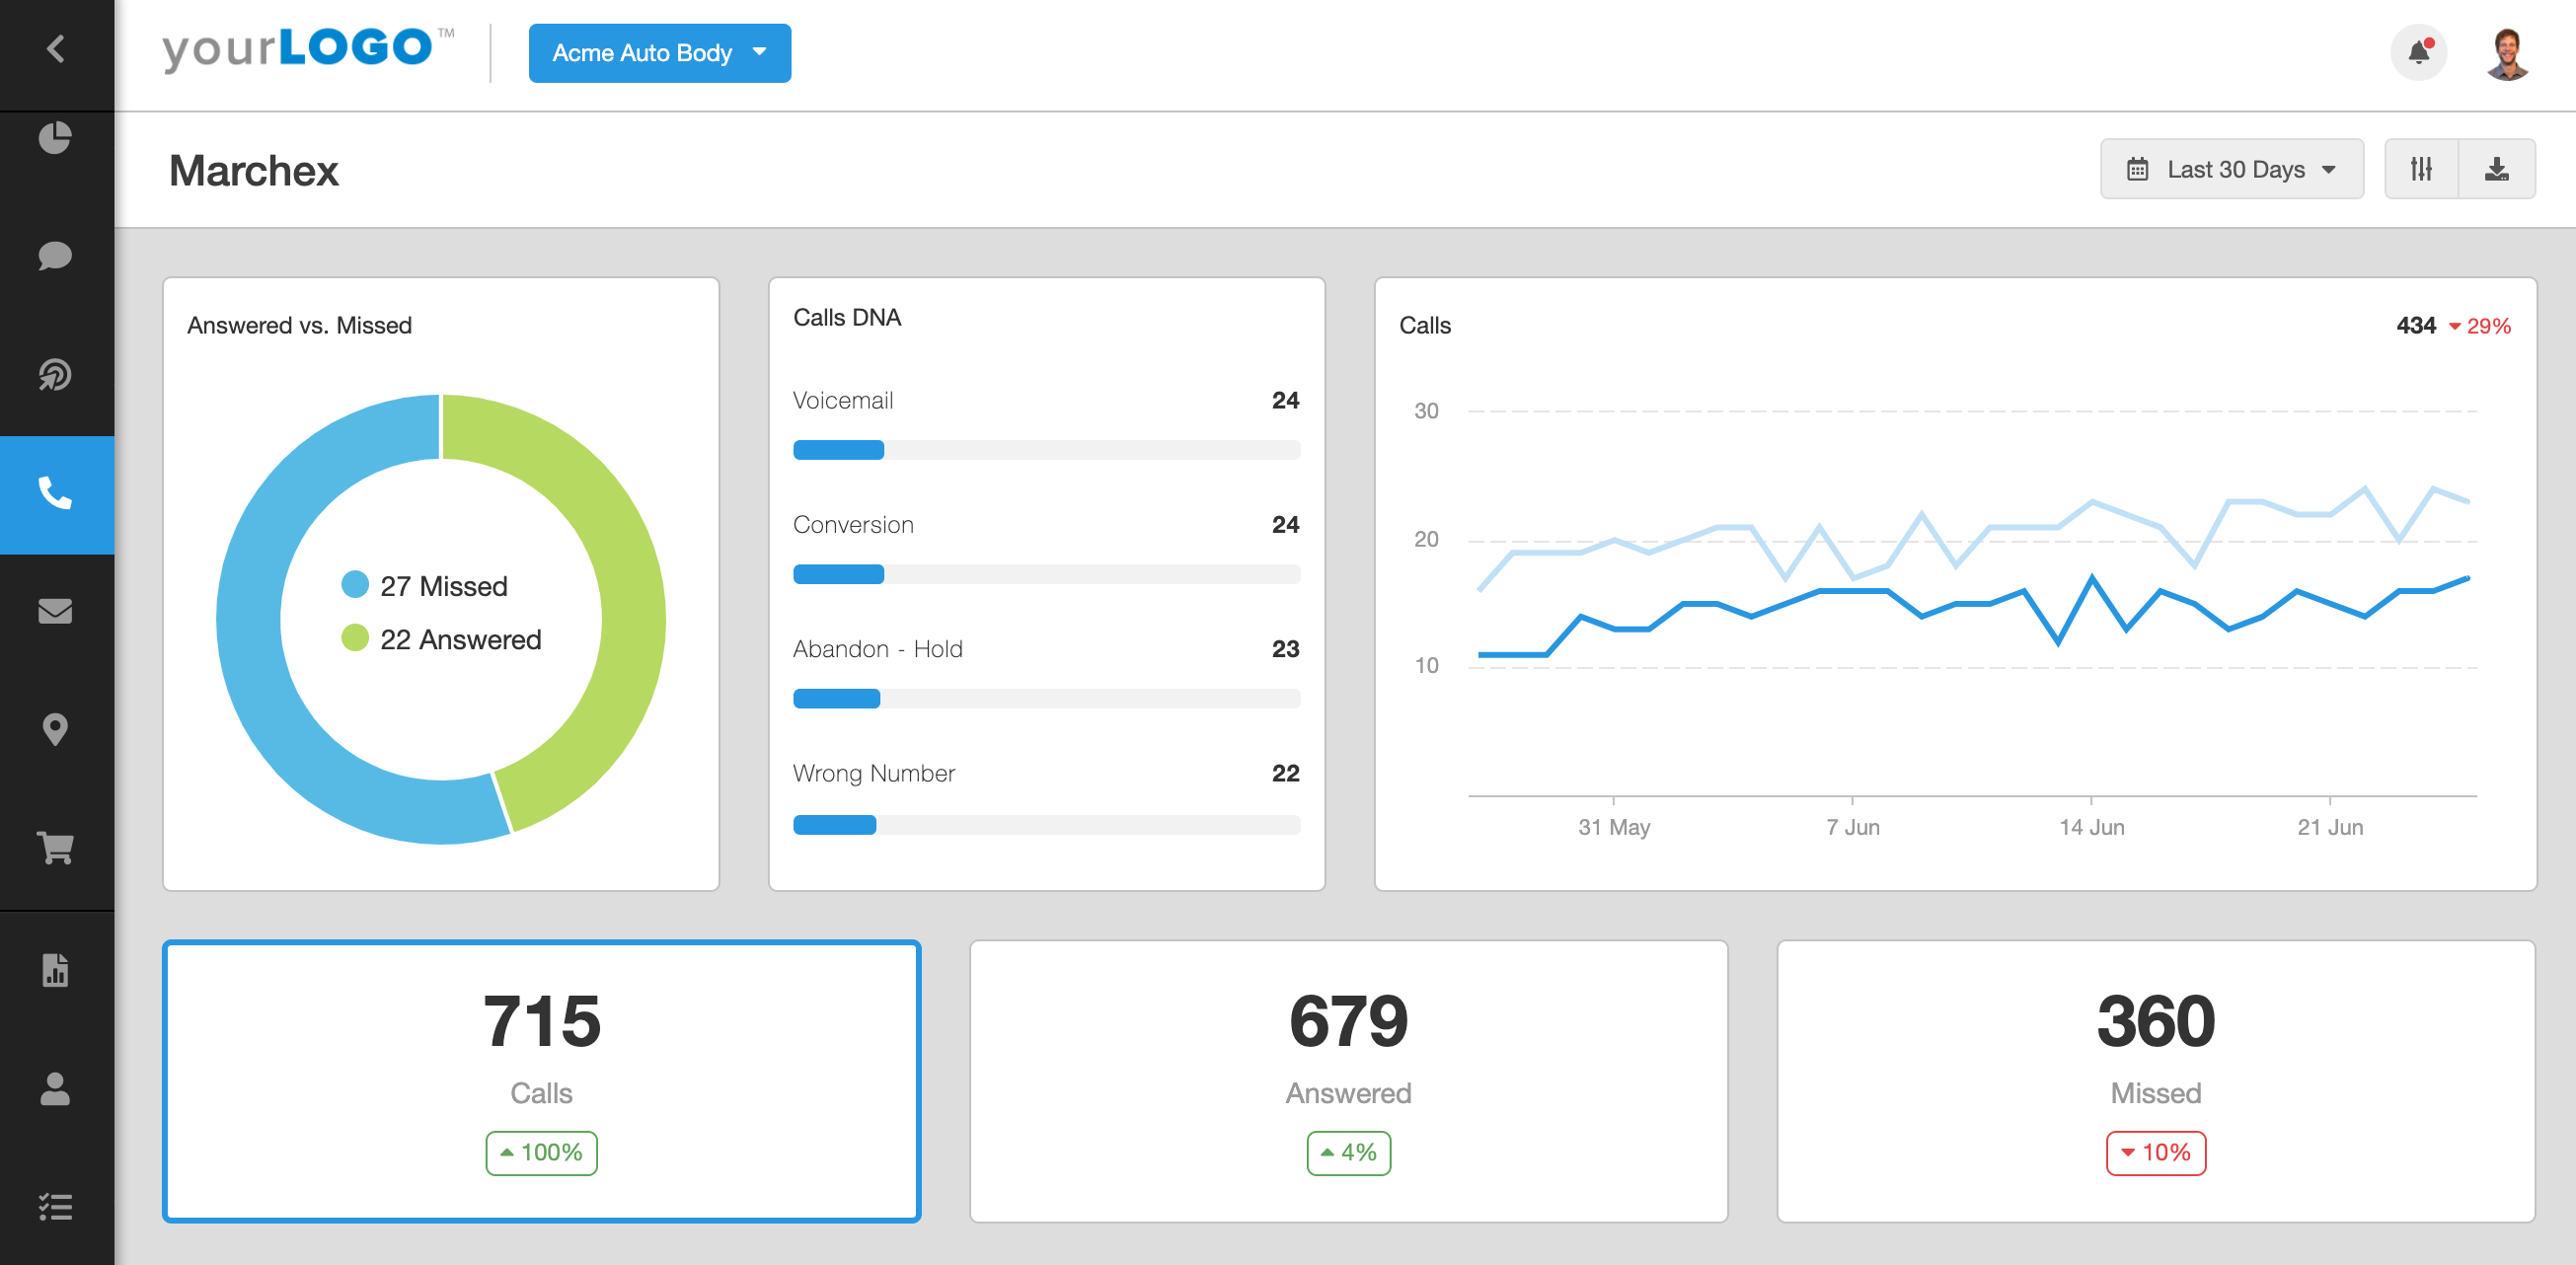Viewport: 2576px width, 1265px height.
Task: Open the pie chart dashboard icon
Action: pyautogui.click(x=56, y=138)
